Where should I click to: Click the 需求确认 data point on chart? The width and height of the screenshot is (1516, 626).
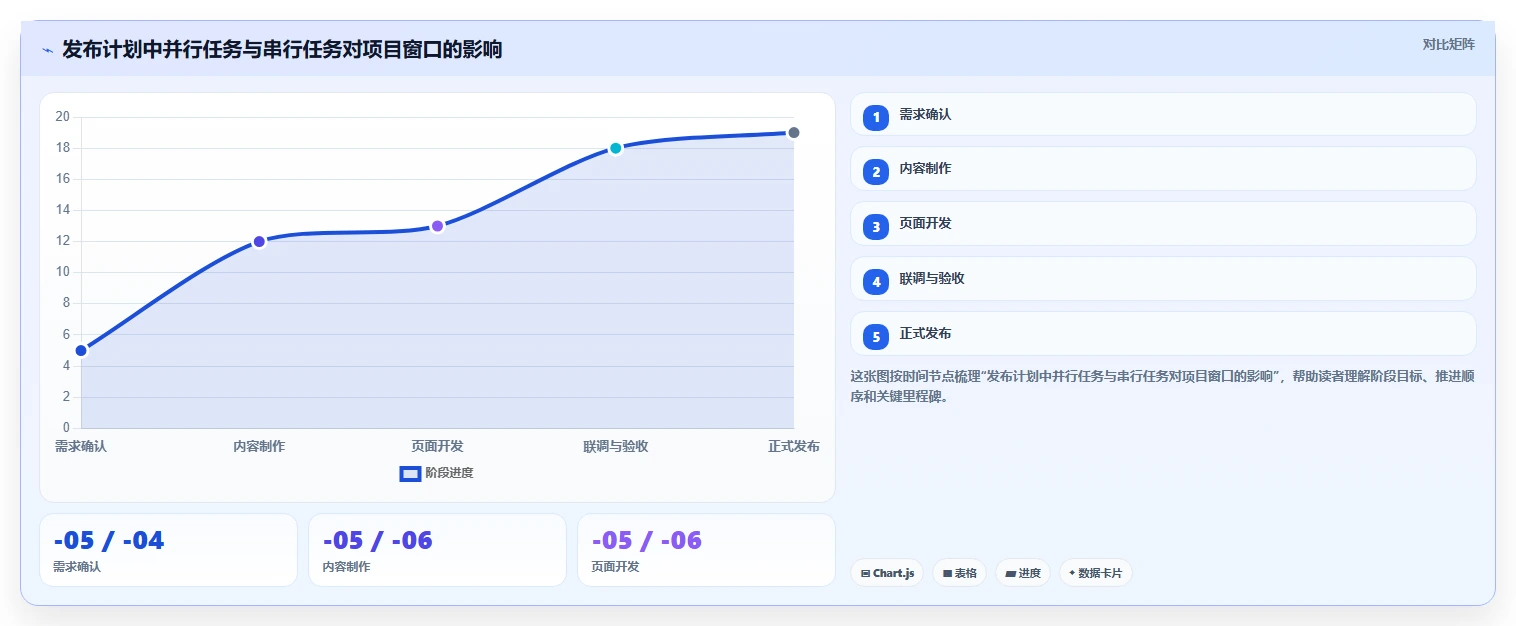pyautogui.click(x=81, y=350)
